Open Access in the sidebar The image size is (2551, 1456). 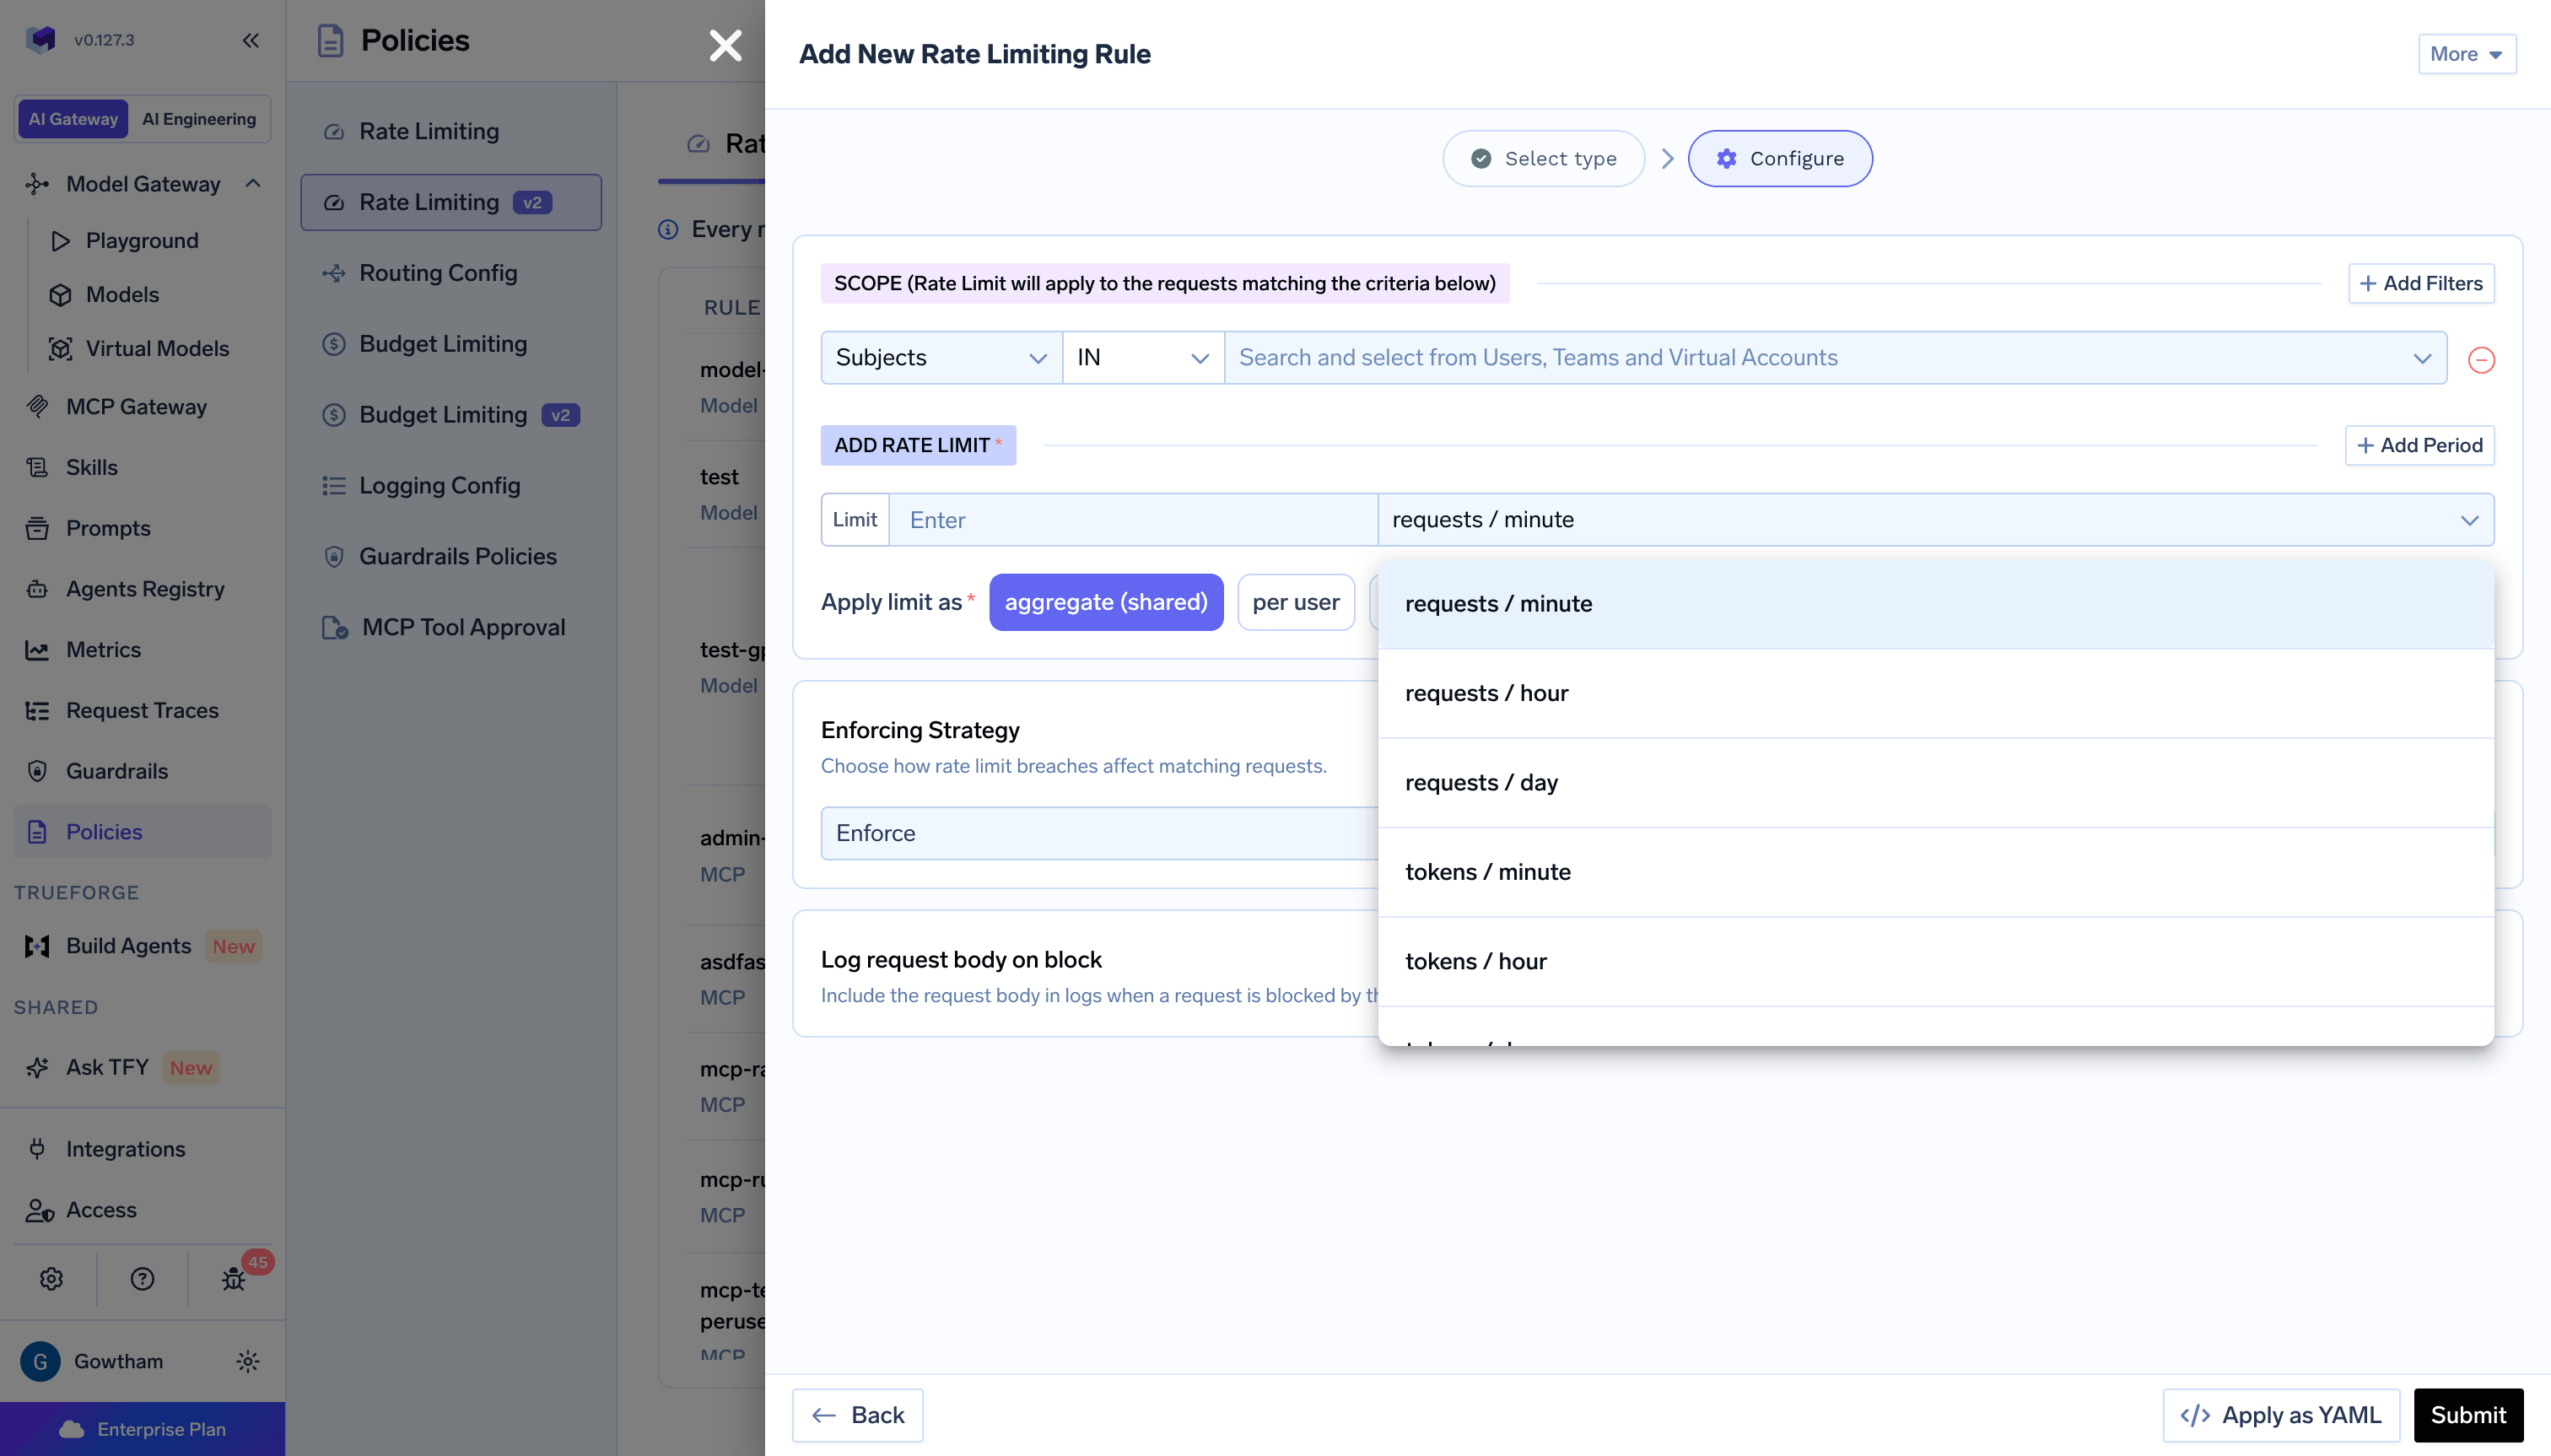101,1211
